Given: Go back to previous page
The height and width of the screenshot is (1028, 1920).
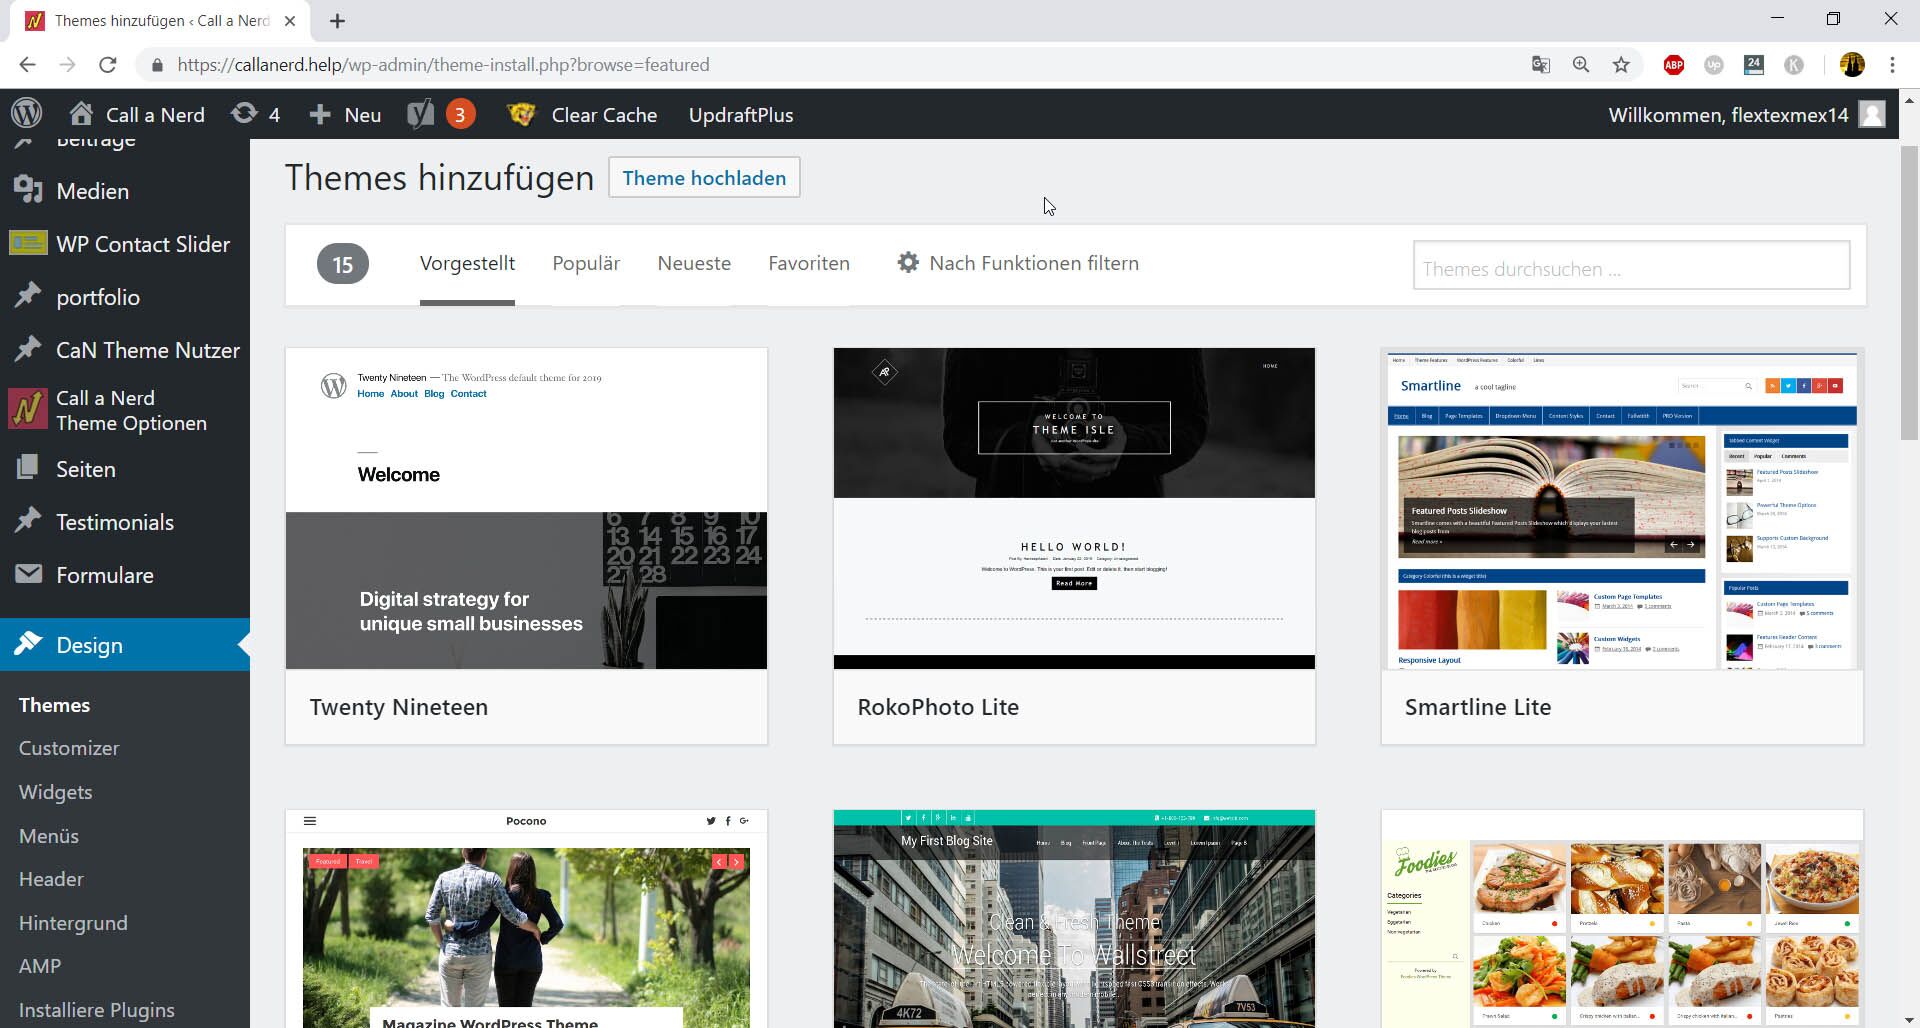Looking at the screenshot, I should click(x=28, y=65).
